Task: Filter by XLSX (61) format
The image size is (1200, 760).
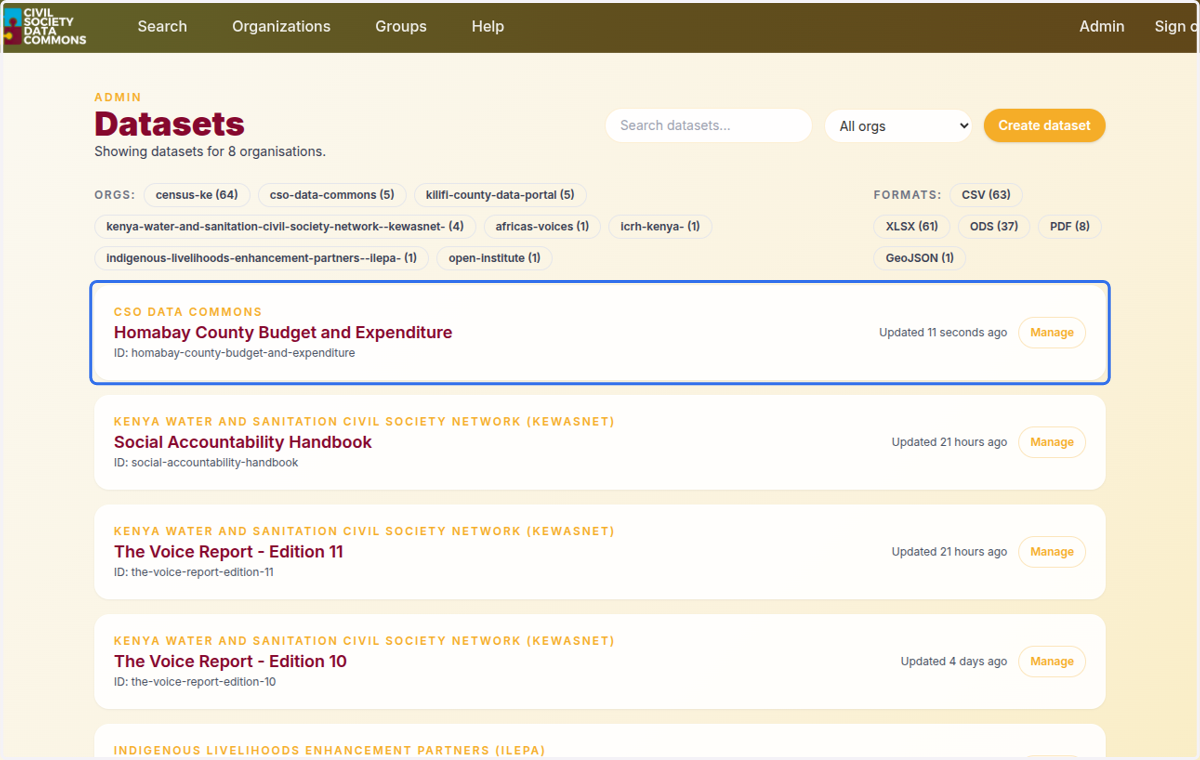Action: [912, 227]
